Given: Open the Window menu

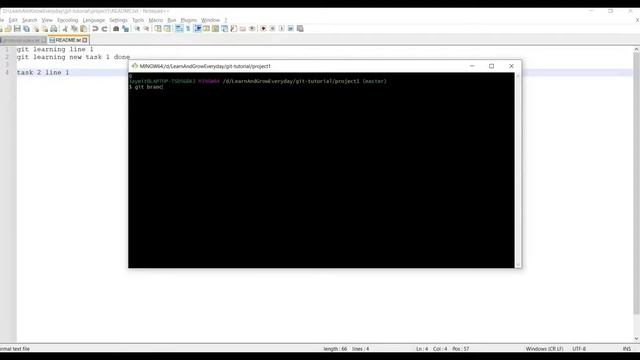Looking at the screenshot, I should (210, 20).
